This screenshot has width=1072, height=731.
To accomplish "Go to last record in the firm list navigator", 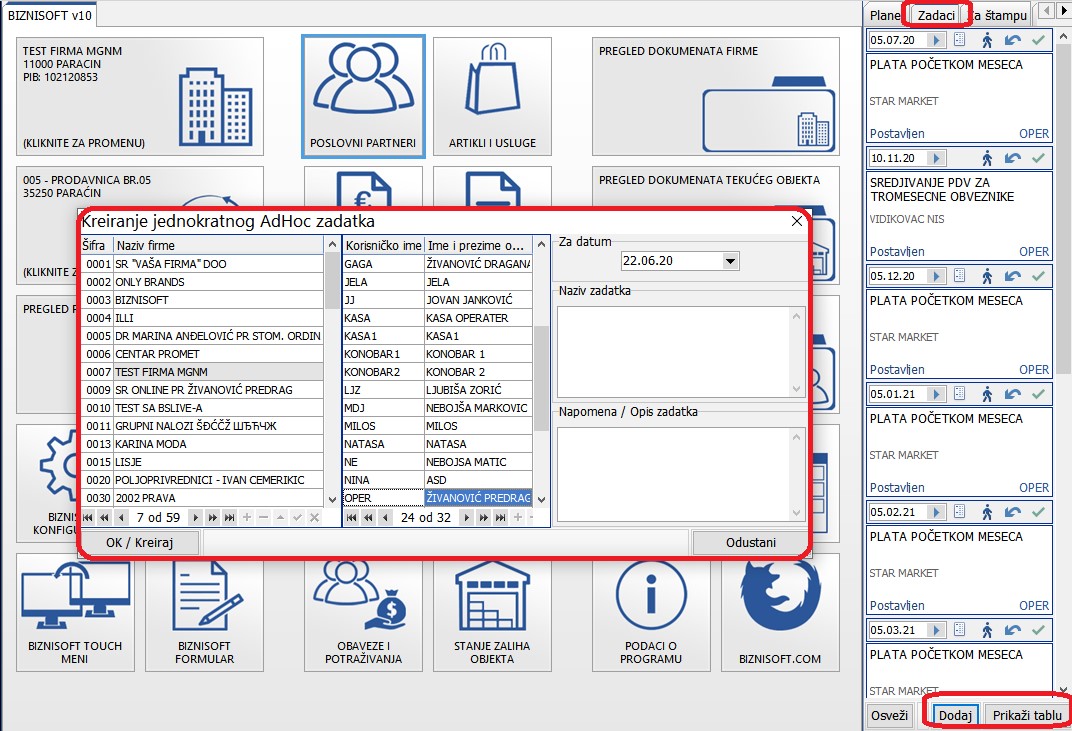I will pyautogui.click(x=230, y=518).
